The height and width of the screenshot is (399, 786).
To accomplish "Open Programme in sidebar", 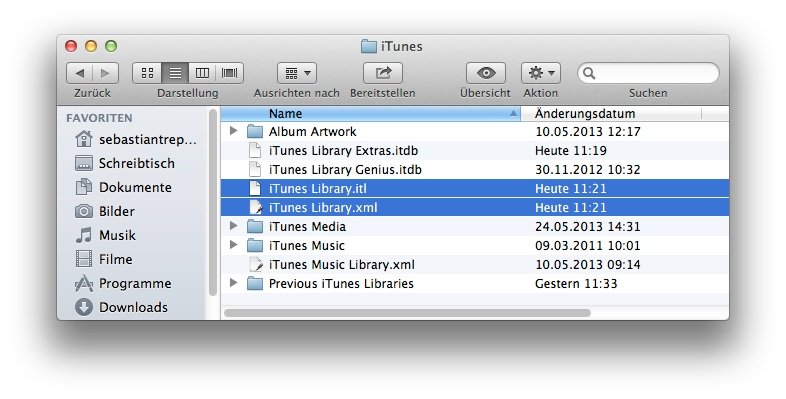I will (123, 283).
